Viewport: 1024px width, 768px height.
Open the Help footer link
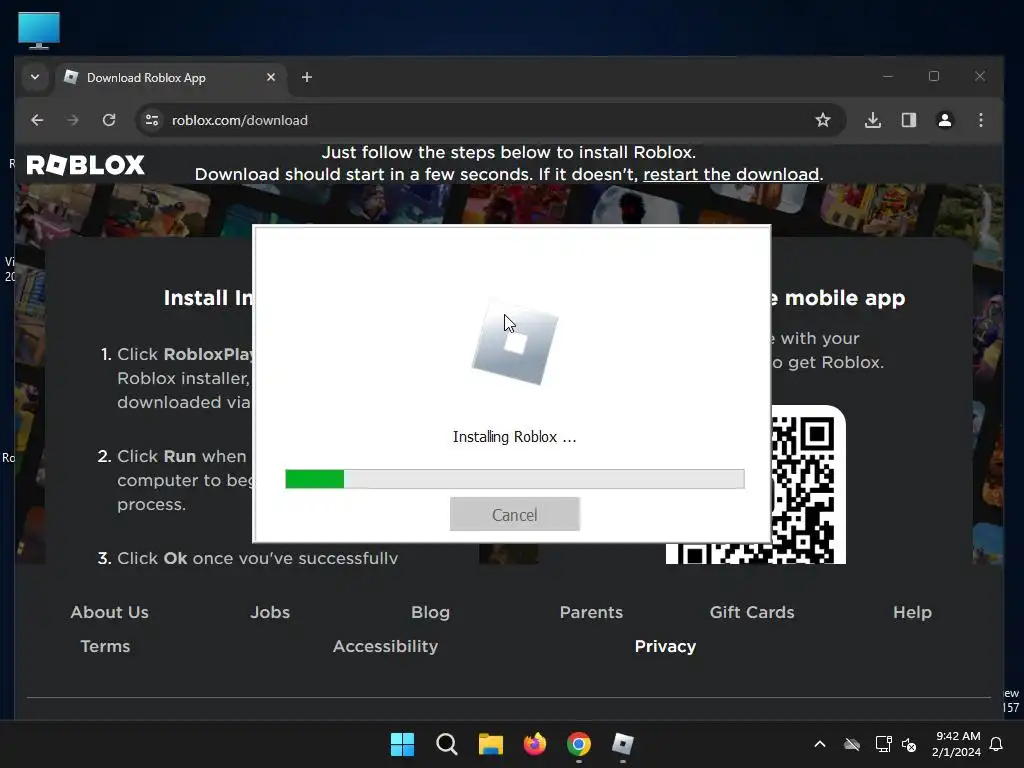(912, 613)
